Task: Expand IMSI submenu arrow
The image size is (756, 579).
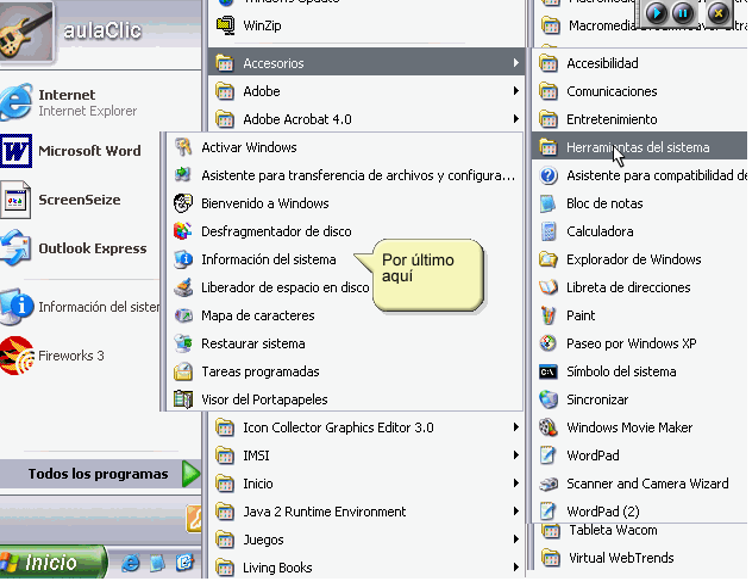Action: click(x=516, y=455)
